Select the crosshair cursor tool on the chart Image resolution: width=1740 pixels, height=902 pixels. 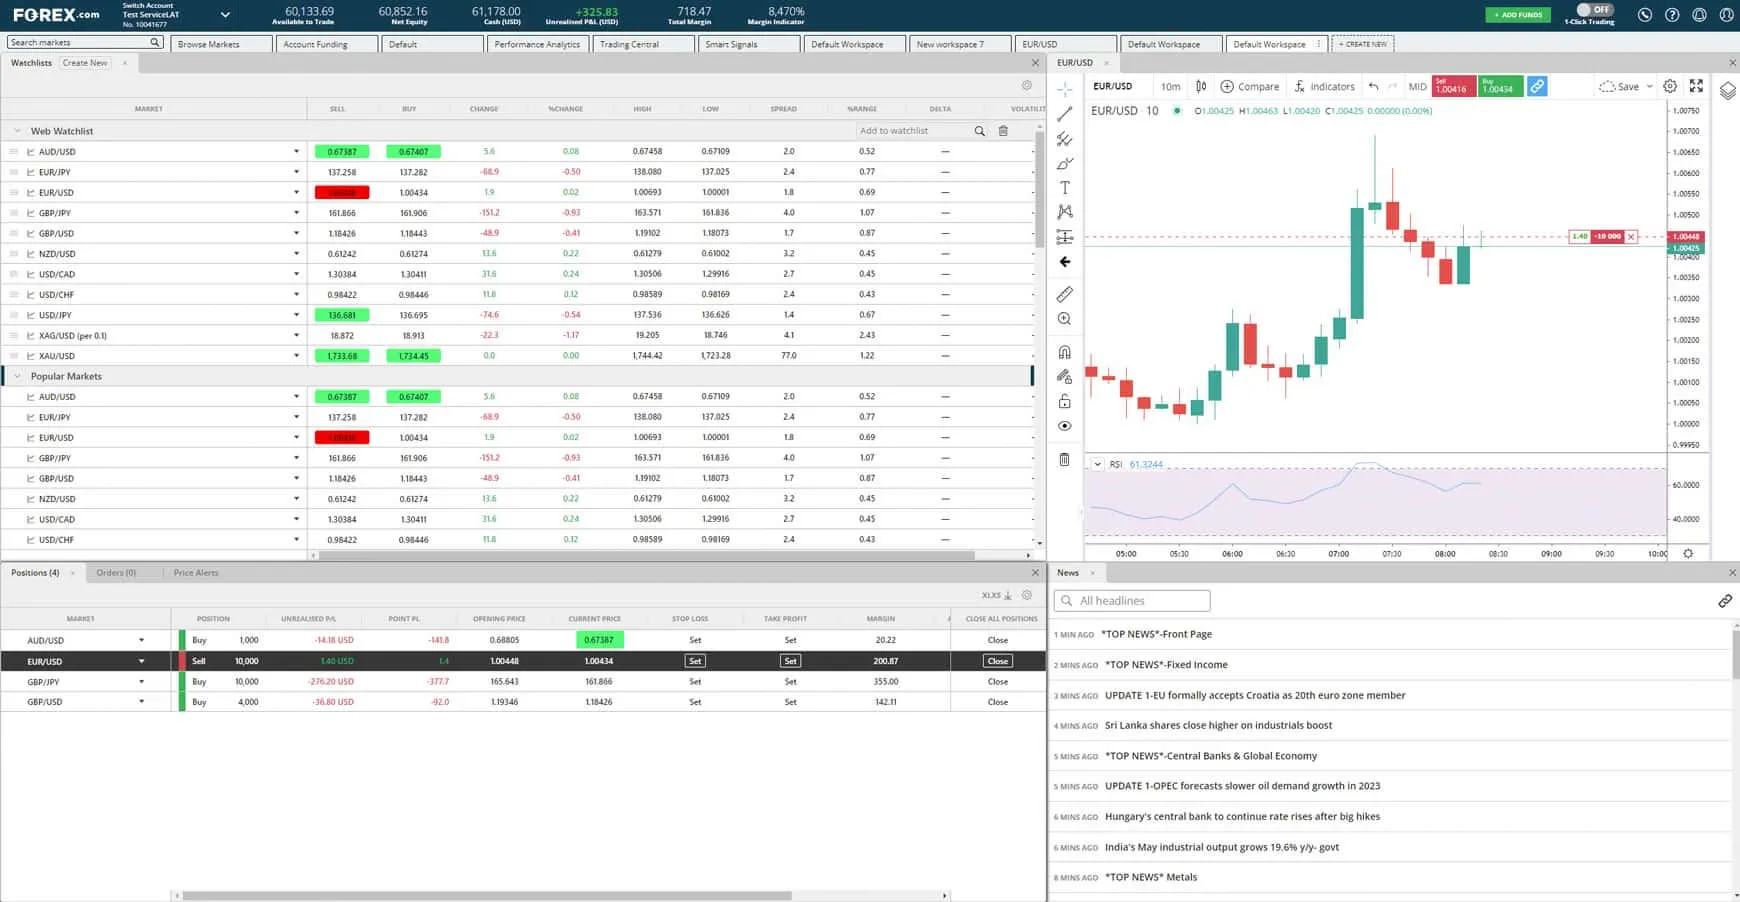click(1064, 88)
